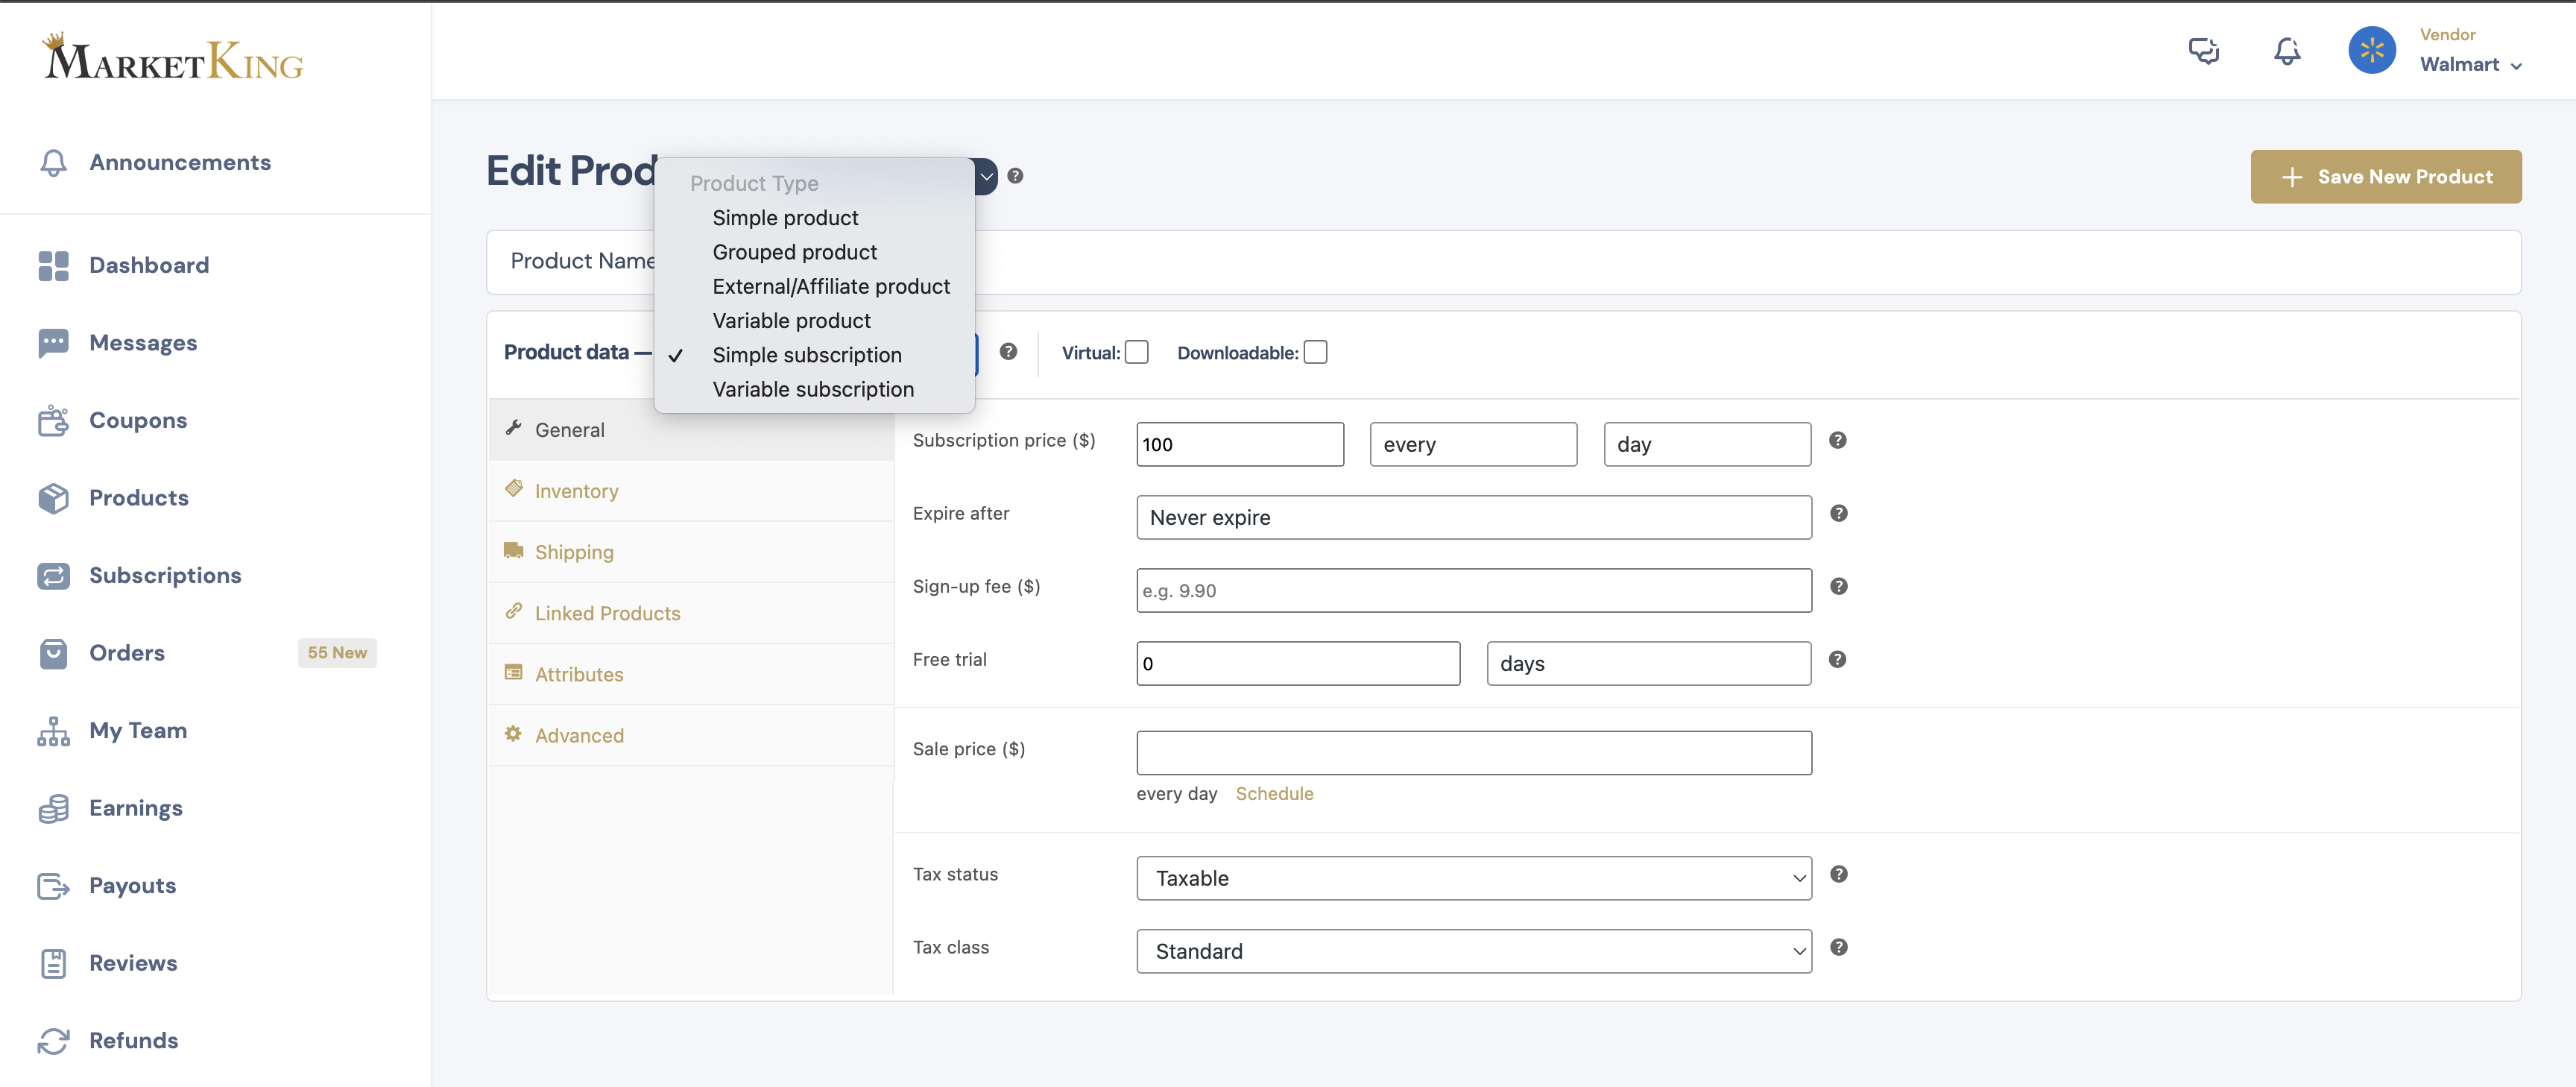Open the Expire after 'Never expire' dropdown
The width and height of the screenshot is (2576, 1087).
point(1473,517)
